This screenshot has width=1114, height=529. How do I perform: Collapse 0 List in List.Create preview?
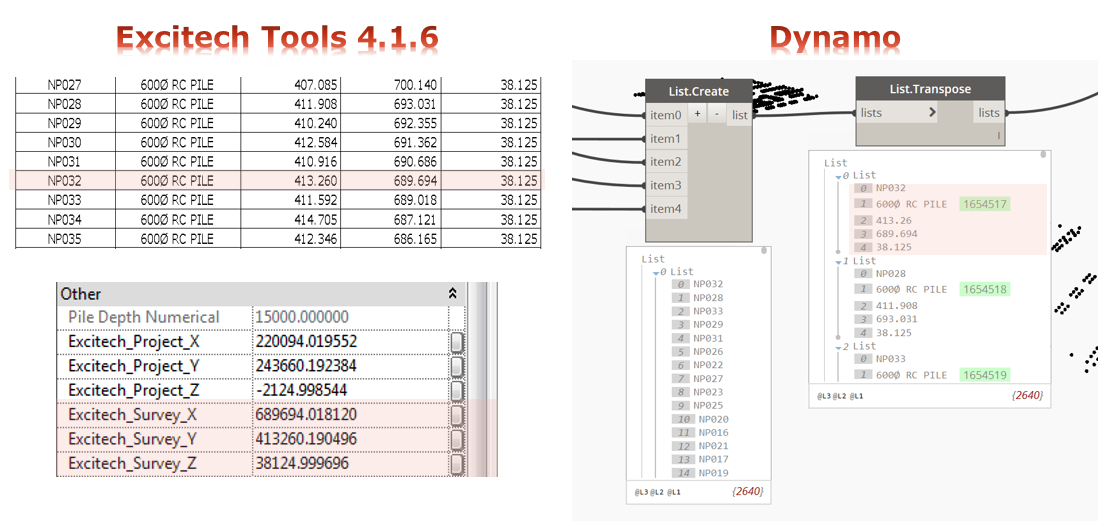click(x=656, y=273)
